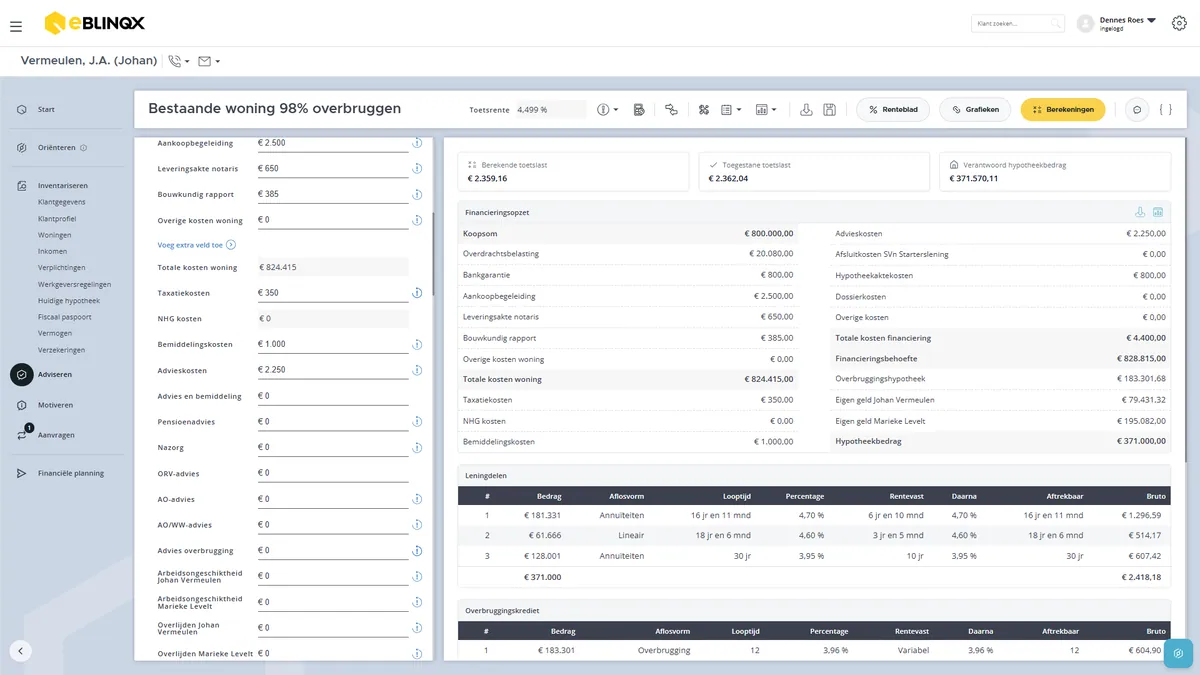Go to the Motiveren section

(55, 405)
